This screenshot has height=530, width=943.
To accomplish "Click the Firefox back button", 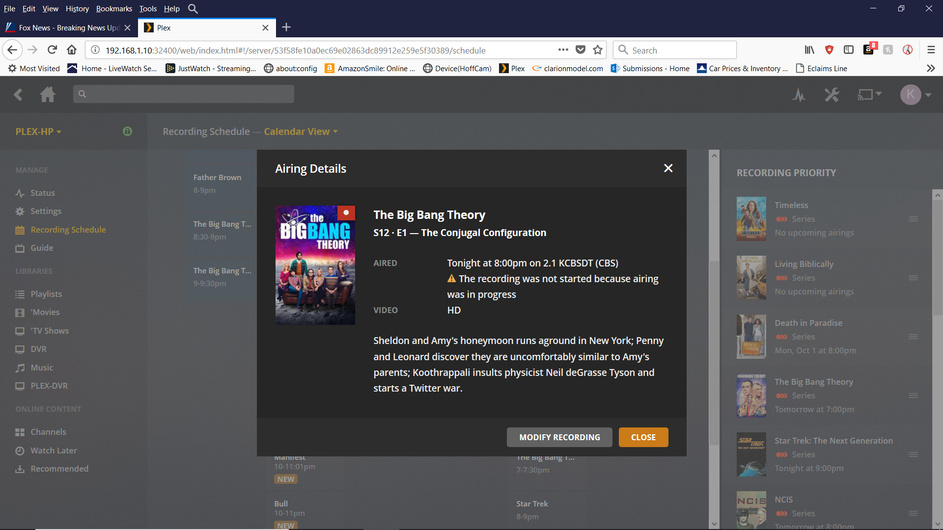I will 12,50.
